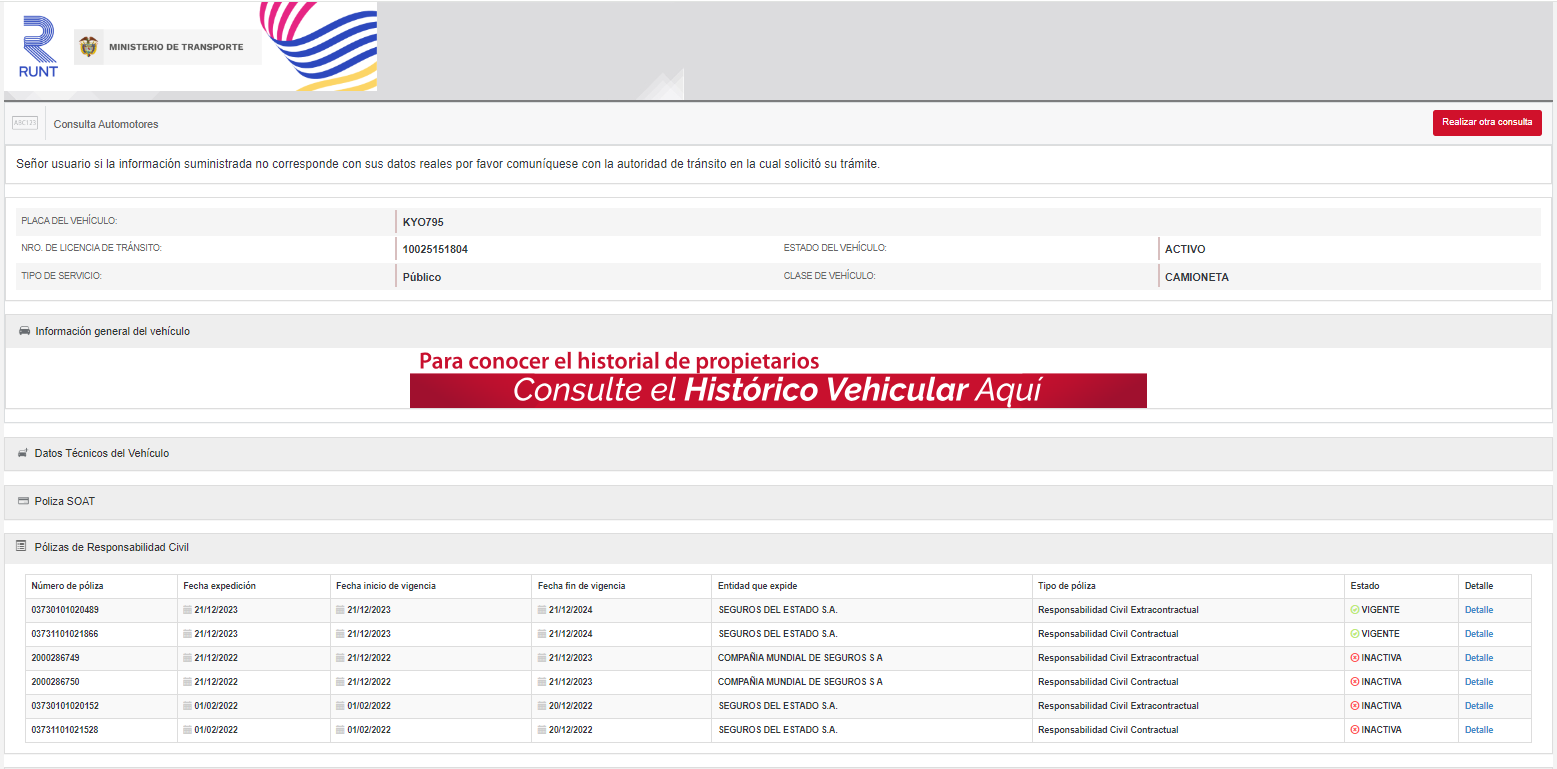Open the Histórico Vehicular banner
1557x769 pixels.
[x=778, y=389]
